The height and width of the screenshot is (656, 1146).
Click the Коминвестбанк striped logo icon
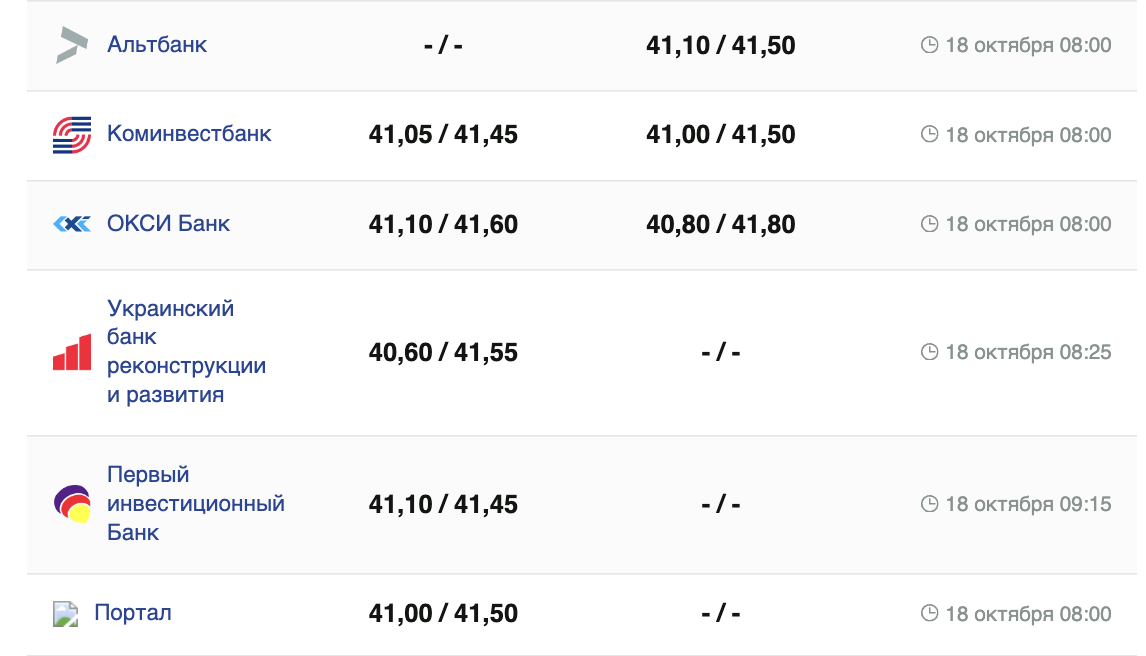72,135
